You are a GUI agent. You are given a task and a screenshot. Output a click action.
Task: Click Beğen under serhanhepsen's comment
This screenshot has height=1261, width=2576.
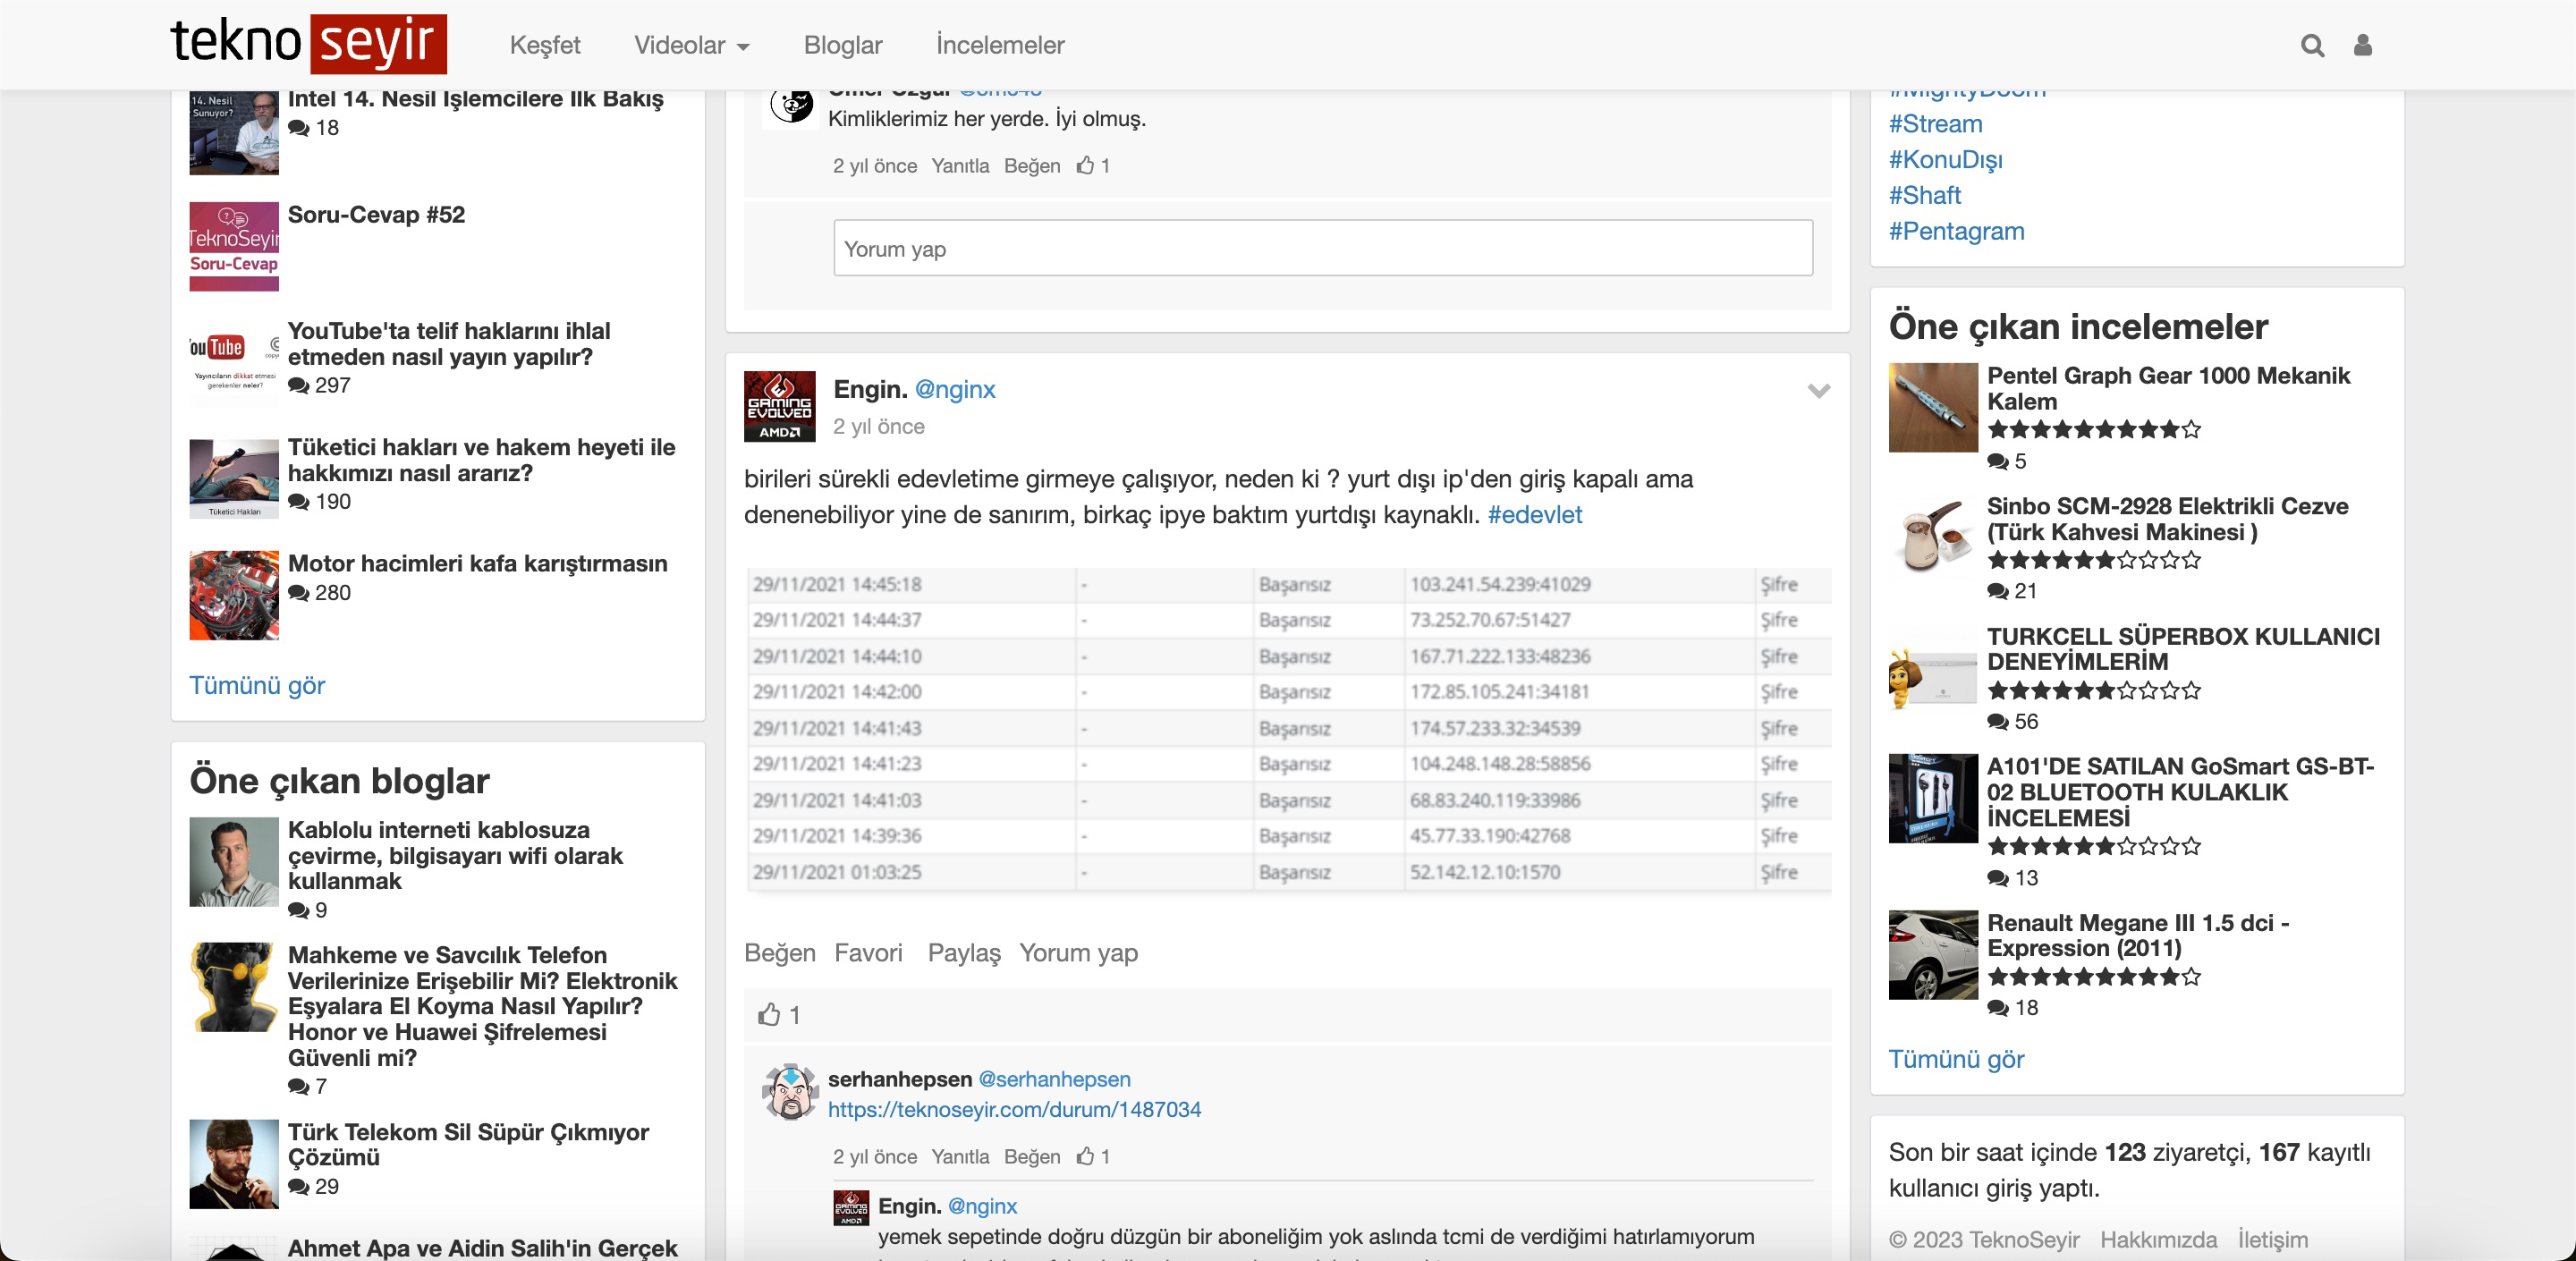1032,1157
